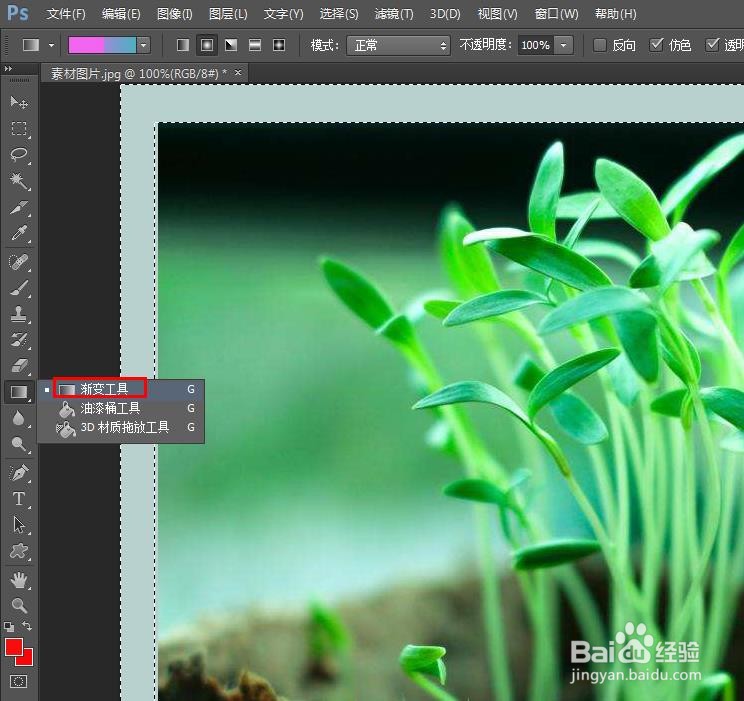Select the Crop tool

click(19, 207)
